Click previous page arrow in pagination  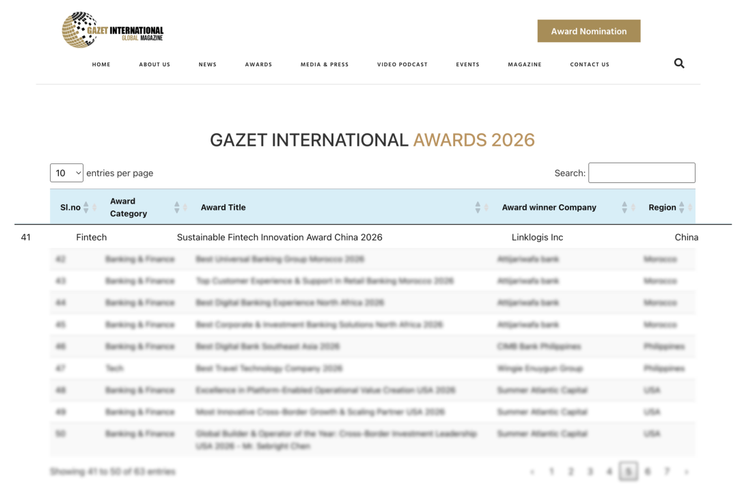(x=532, y=471)
